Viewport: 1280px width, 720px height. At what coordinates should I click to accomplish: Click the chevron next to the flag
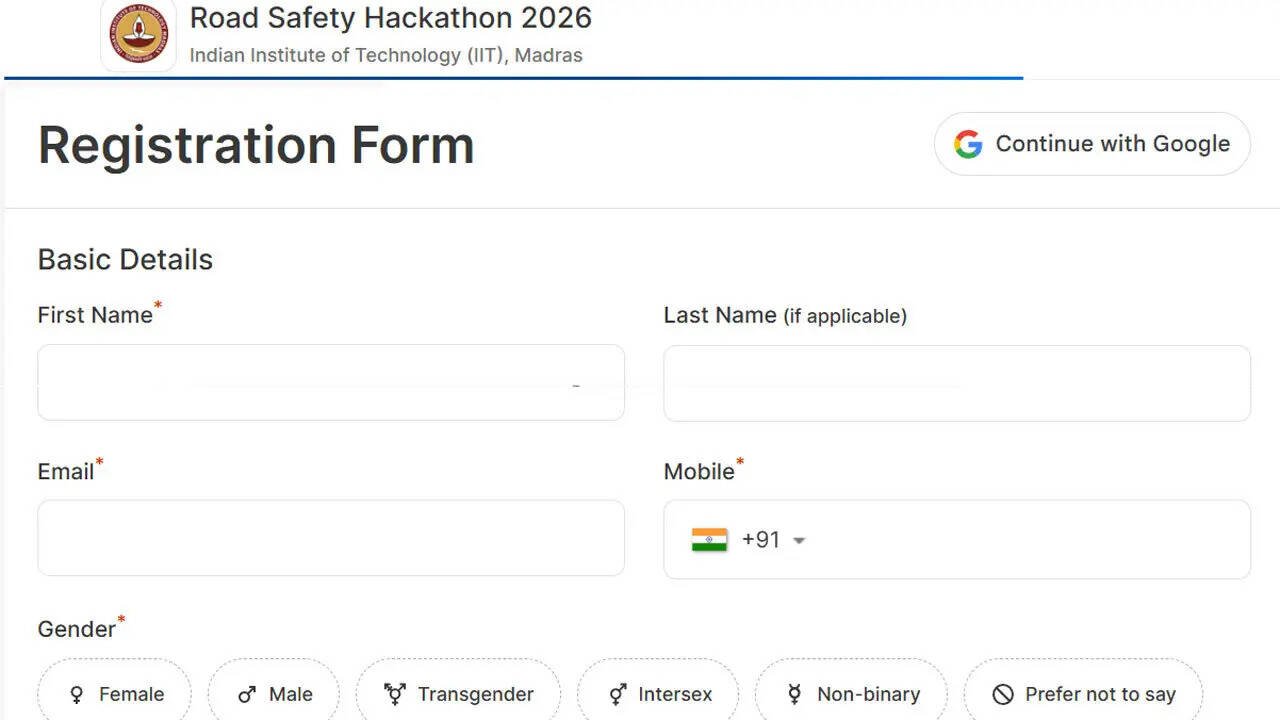click(799, 540)
